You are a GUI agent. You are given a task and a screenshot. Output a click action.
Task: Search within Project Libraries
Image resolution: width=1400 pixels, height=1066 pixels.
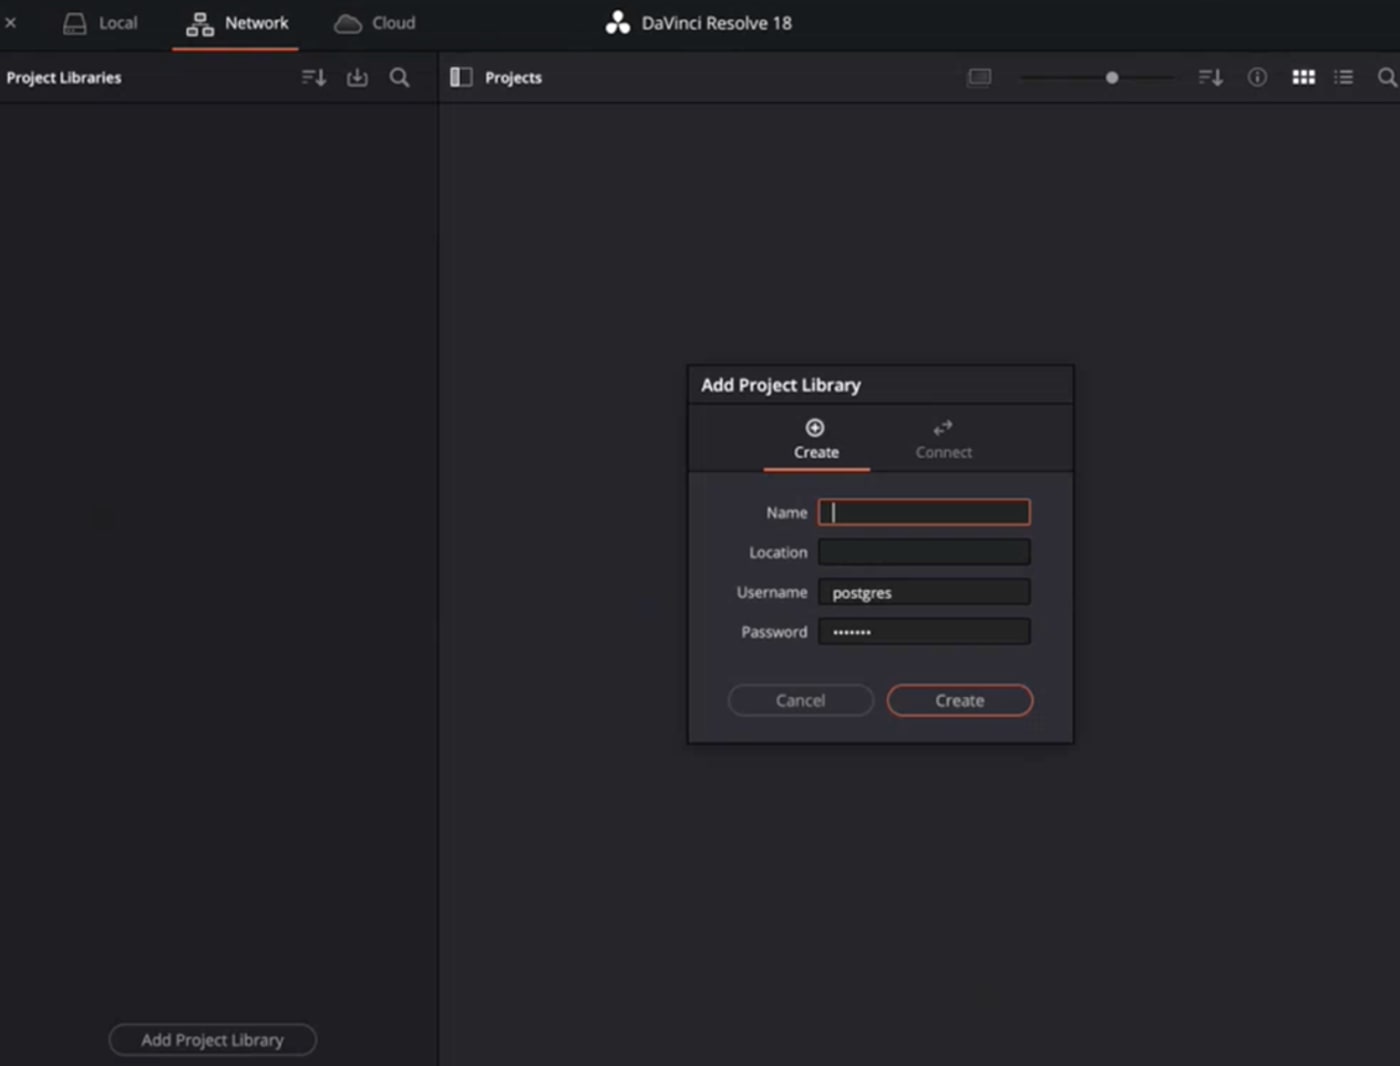(399, 77)
